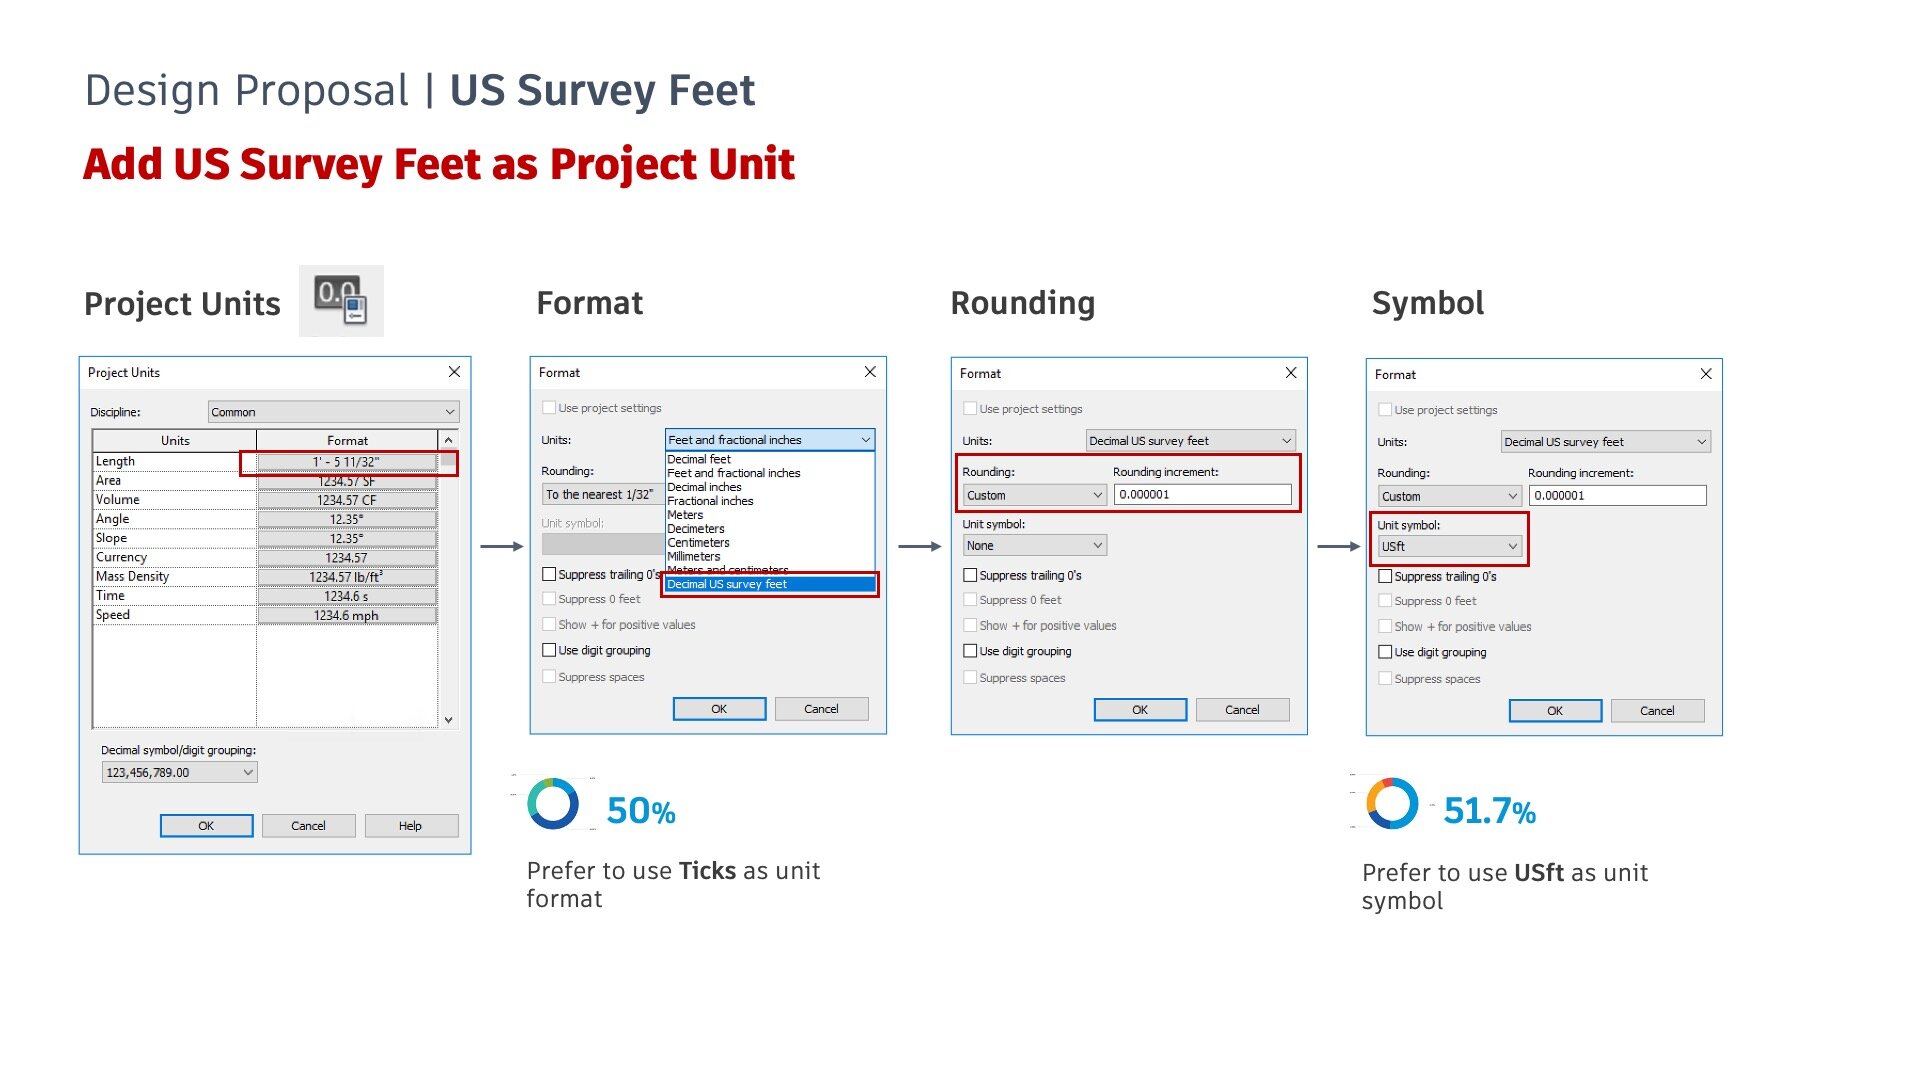Click Cancel in the Rounding Format dialog
The height and width of the screenshot is (1080, 1920).
pos(1242,710)
